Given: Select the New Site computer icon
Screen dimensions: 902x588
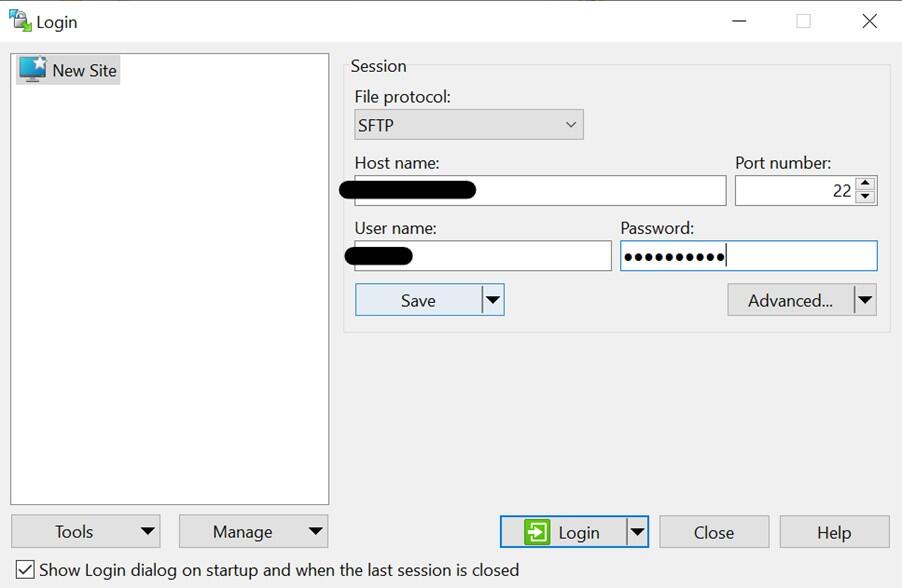Looking at the screenshot, I should 30,70.
